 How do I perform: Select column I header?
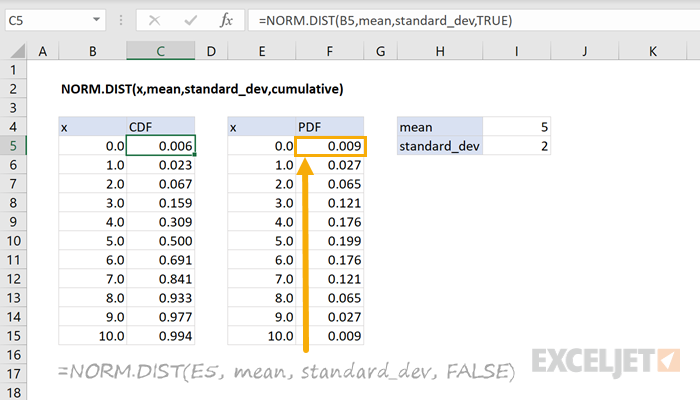517,51
